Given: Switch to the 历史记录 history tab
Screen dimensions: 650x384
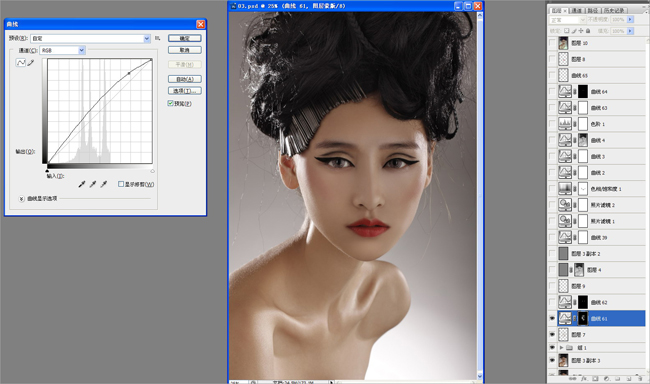Looking at the screenshot, I should (614, 10).
